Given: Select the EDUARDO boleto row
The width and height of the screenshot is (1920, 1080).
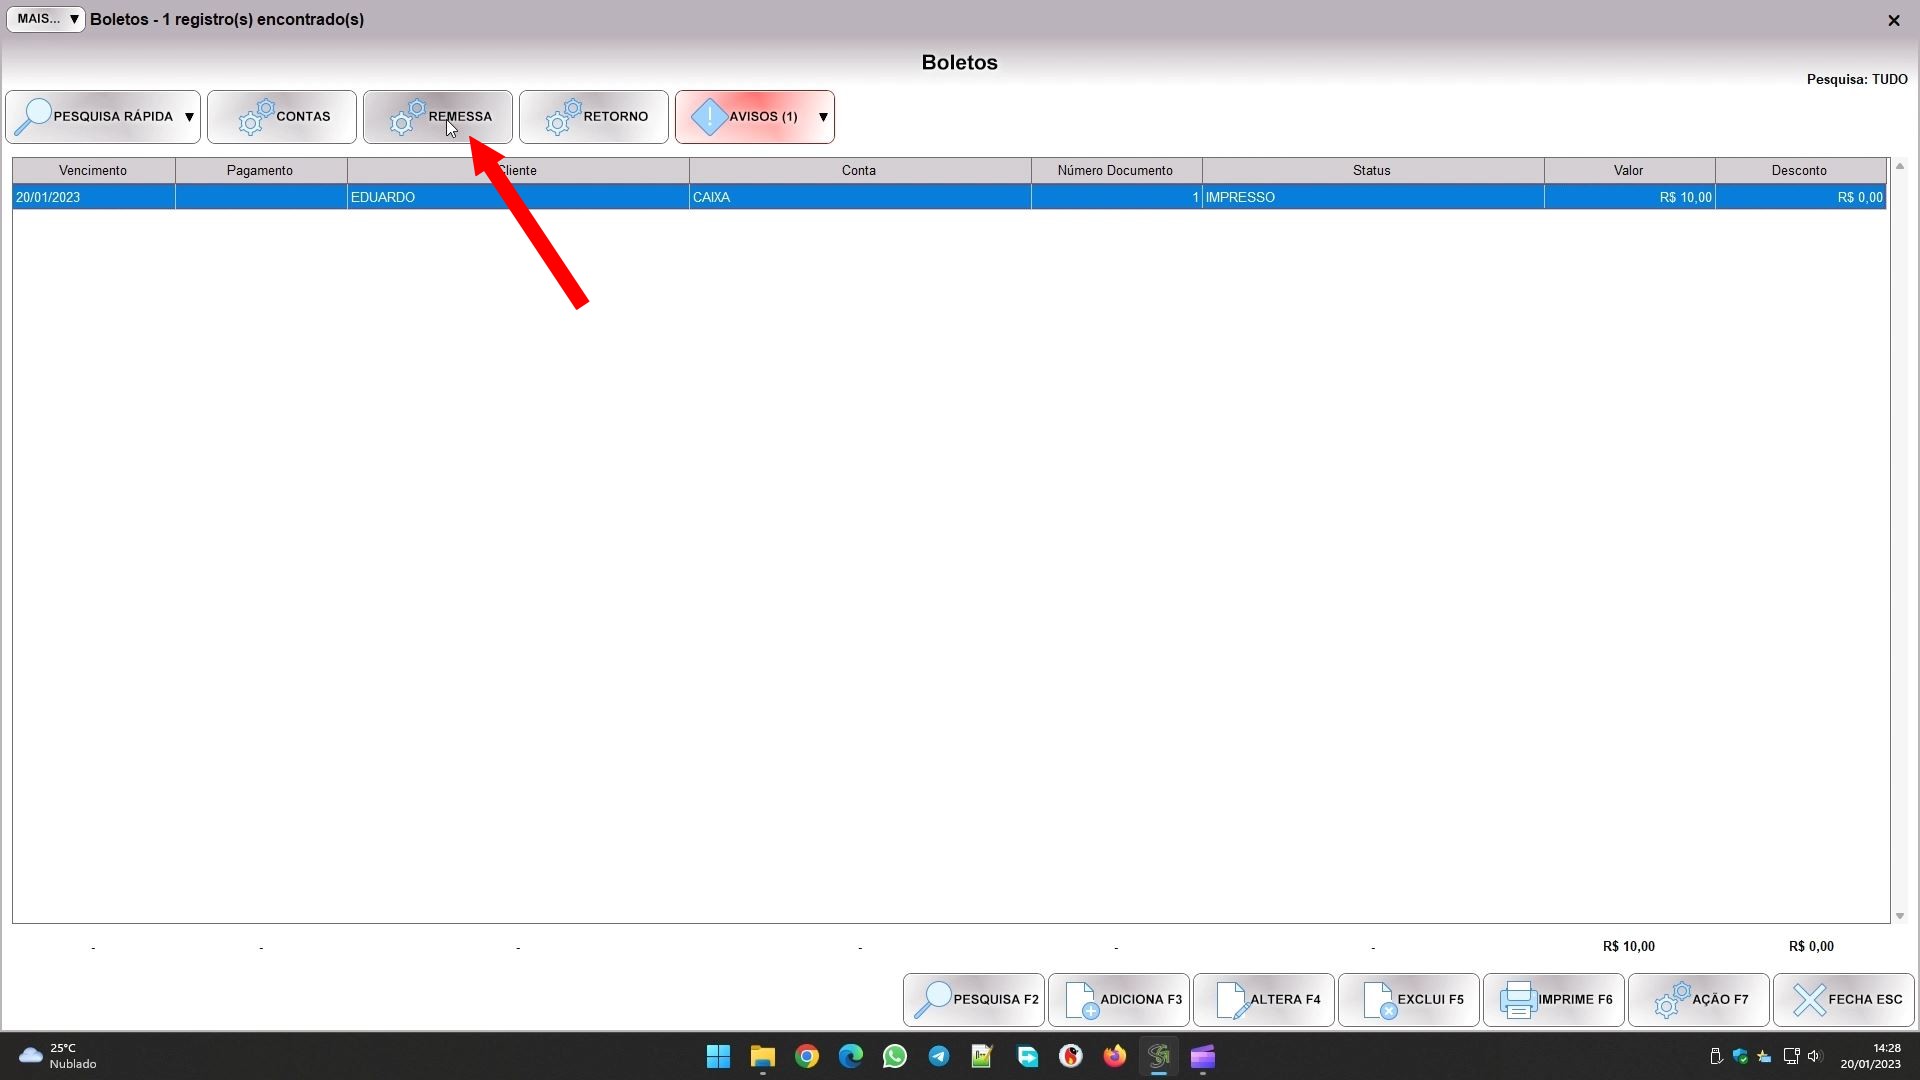Looking at the screenshot, I should [517, 197].
